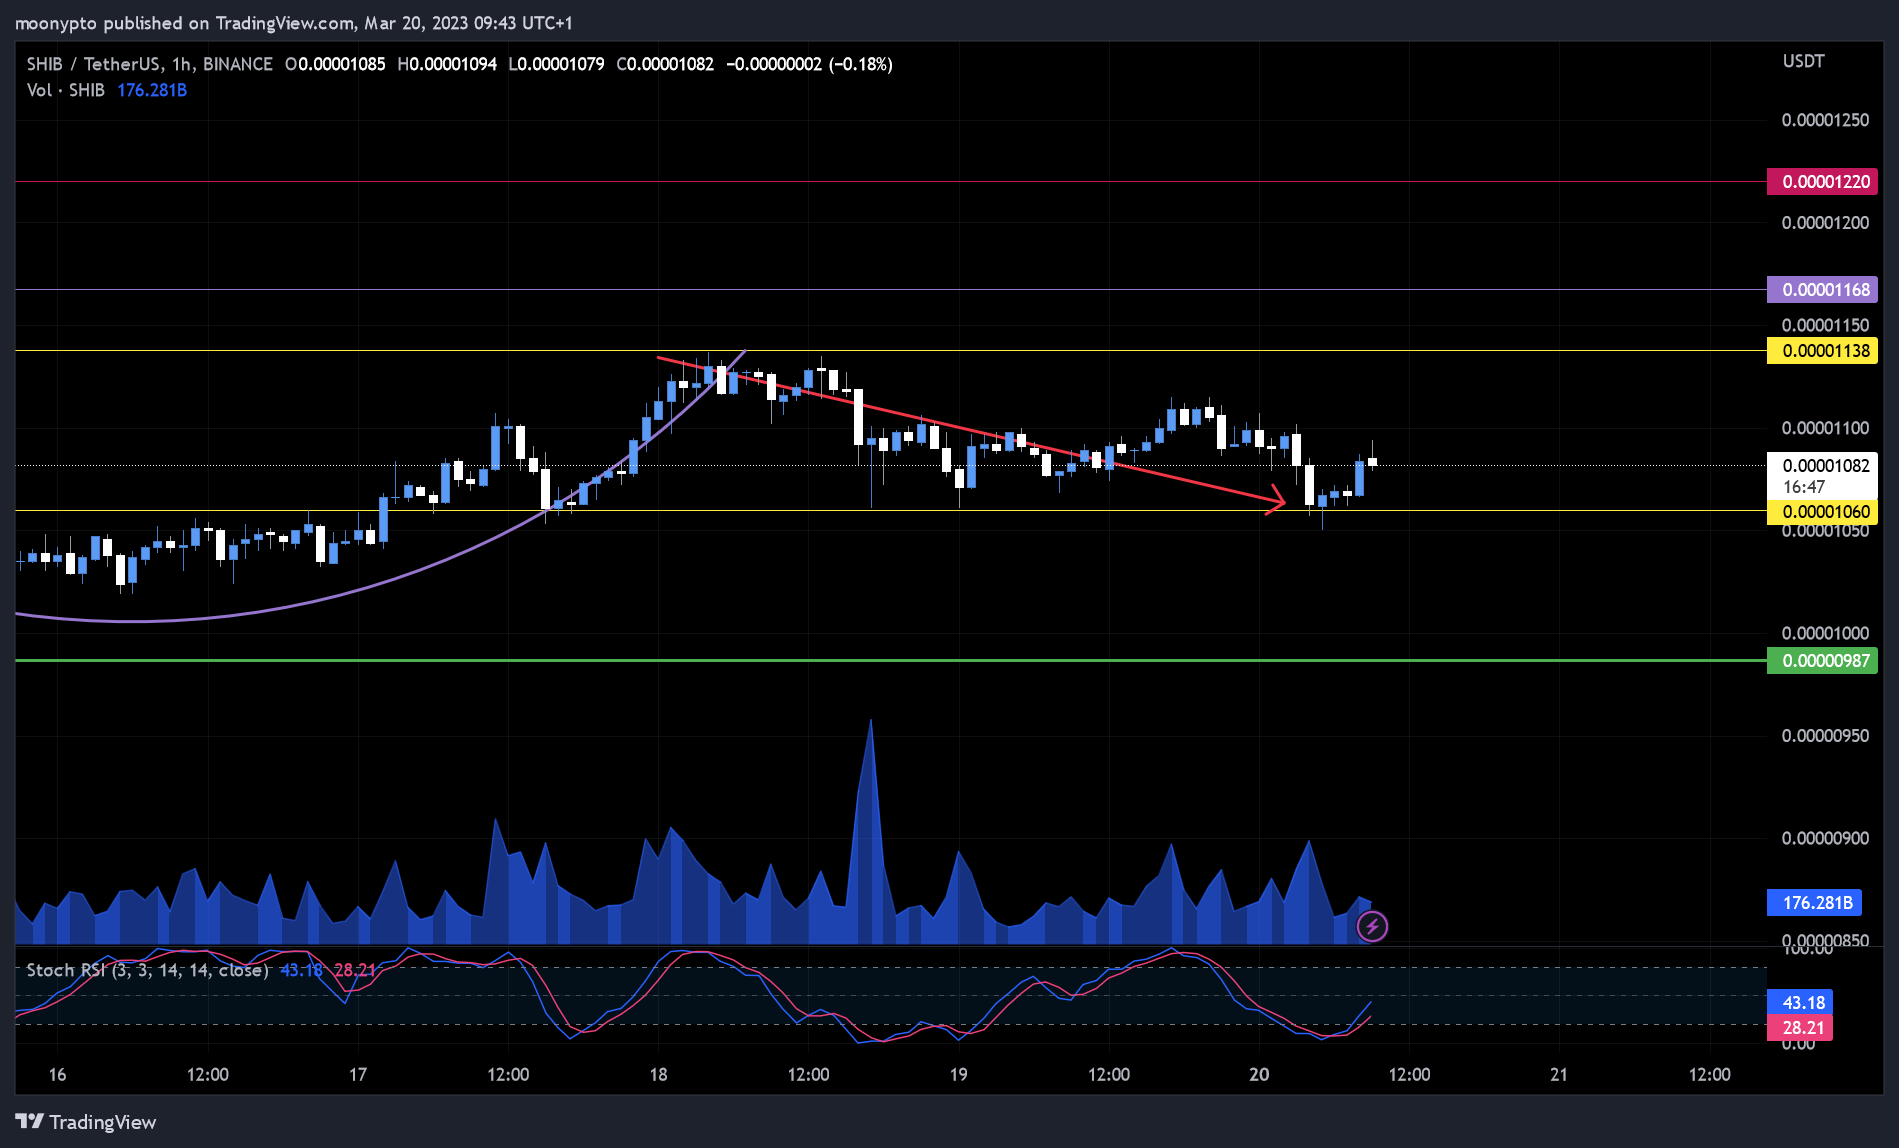Click the 0.00000900 price axis label
The height and width of the screenshot is (1148, 1899).
click(1825, 838)
